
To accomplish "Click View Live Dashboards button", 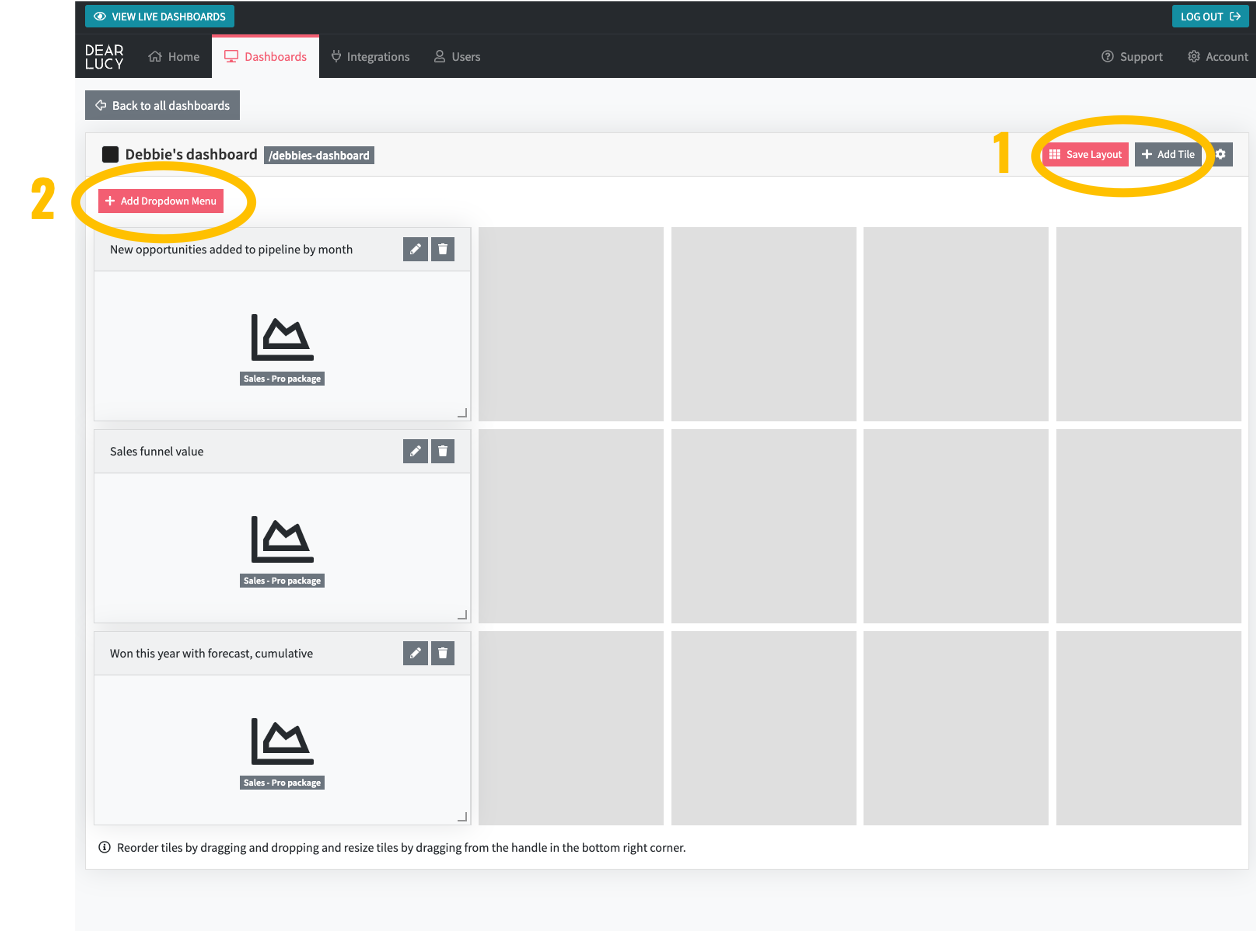I will coord(160,16).
